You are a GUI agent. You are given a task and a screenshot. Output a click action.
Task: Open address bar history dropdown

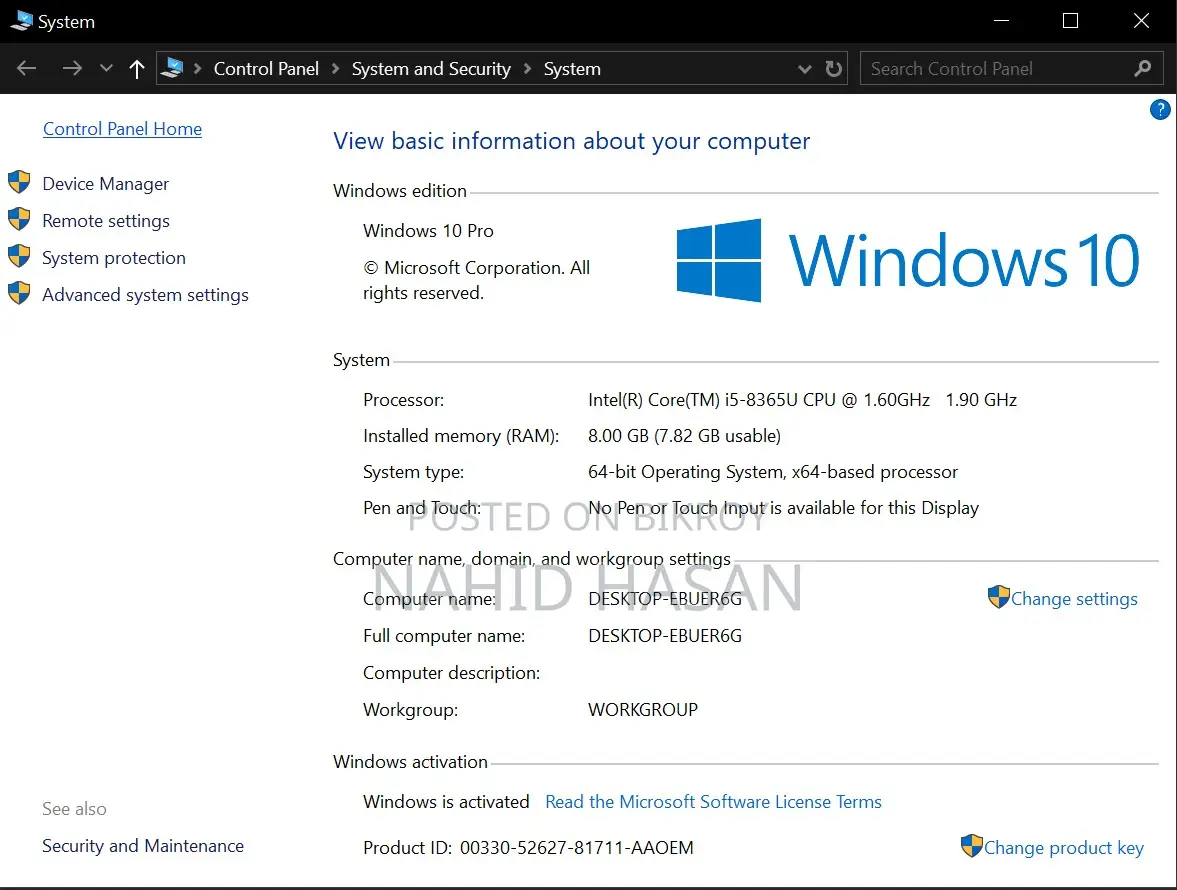click(x=805, y=69)
